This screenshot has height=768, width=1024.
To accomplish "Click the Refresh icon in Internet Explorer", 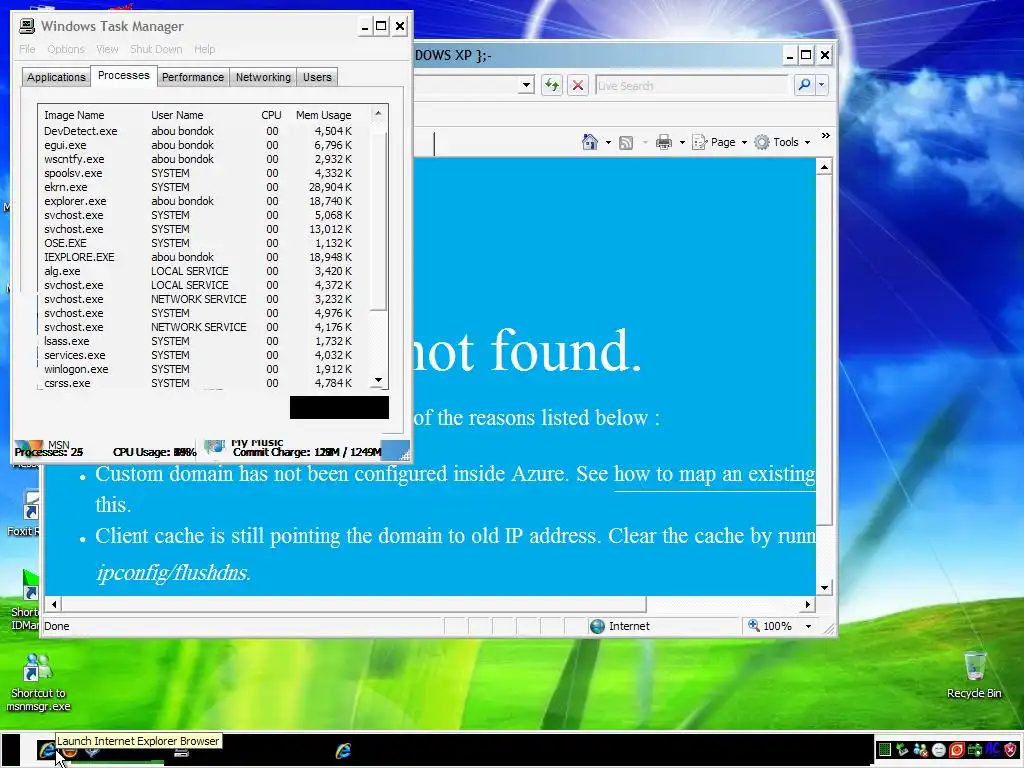I will 552,85.
